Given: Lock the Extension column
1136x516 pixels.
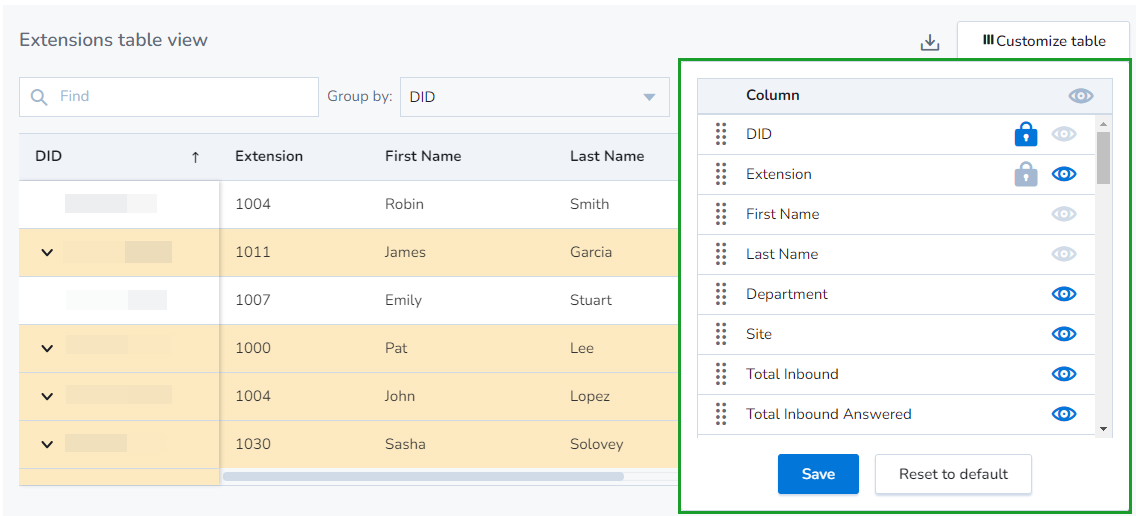Looking at the screenshot, I should click(x=1026, y=174).
